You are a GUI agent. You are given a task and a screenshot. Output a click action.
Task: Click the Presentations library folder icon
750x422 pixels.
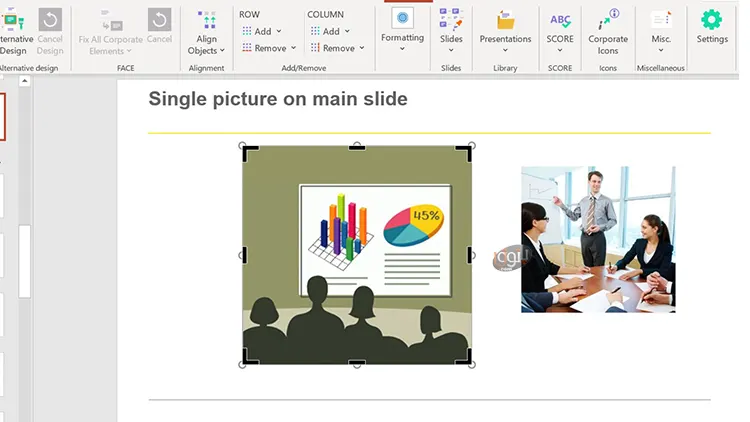click(505, 20)
